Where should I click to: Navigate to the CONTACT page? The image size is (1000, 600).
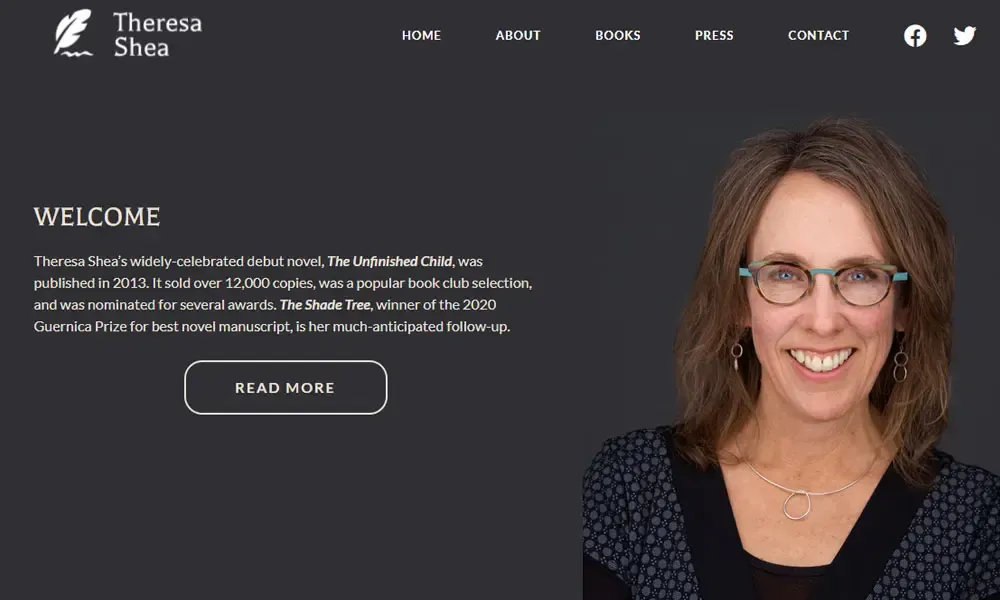[x=818, y=36]
